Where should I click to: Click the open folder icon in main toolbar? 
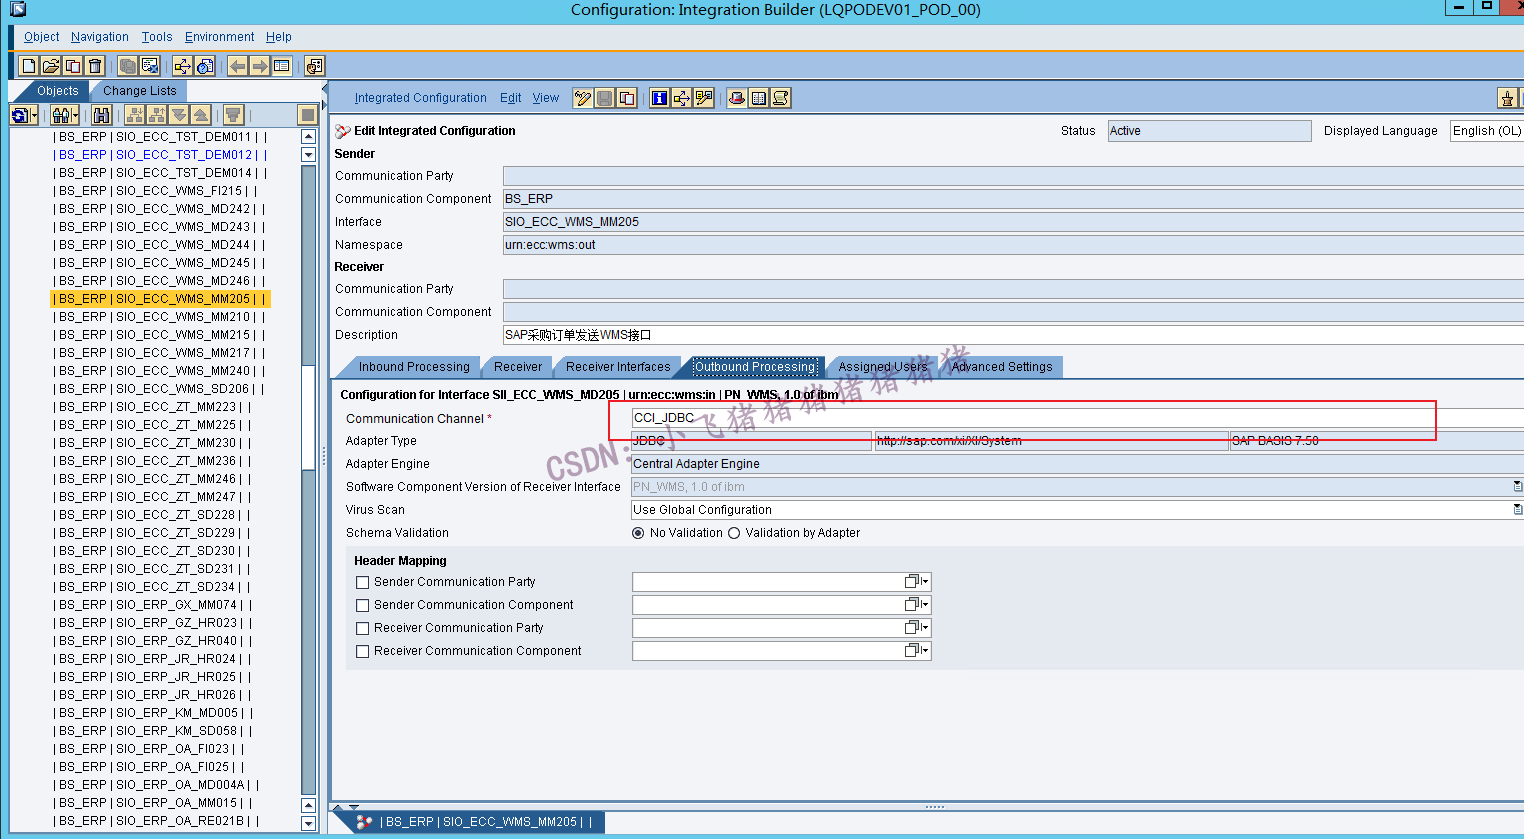50,66
